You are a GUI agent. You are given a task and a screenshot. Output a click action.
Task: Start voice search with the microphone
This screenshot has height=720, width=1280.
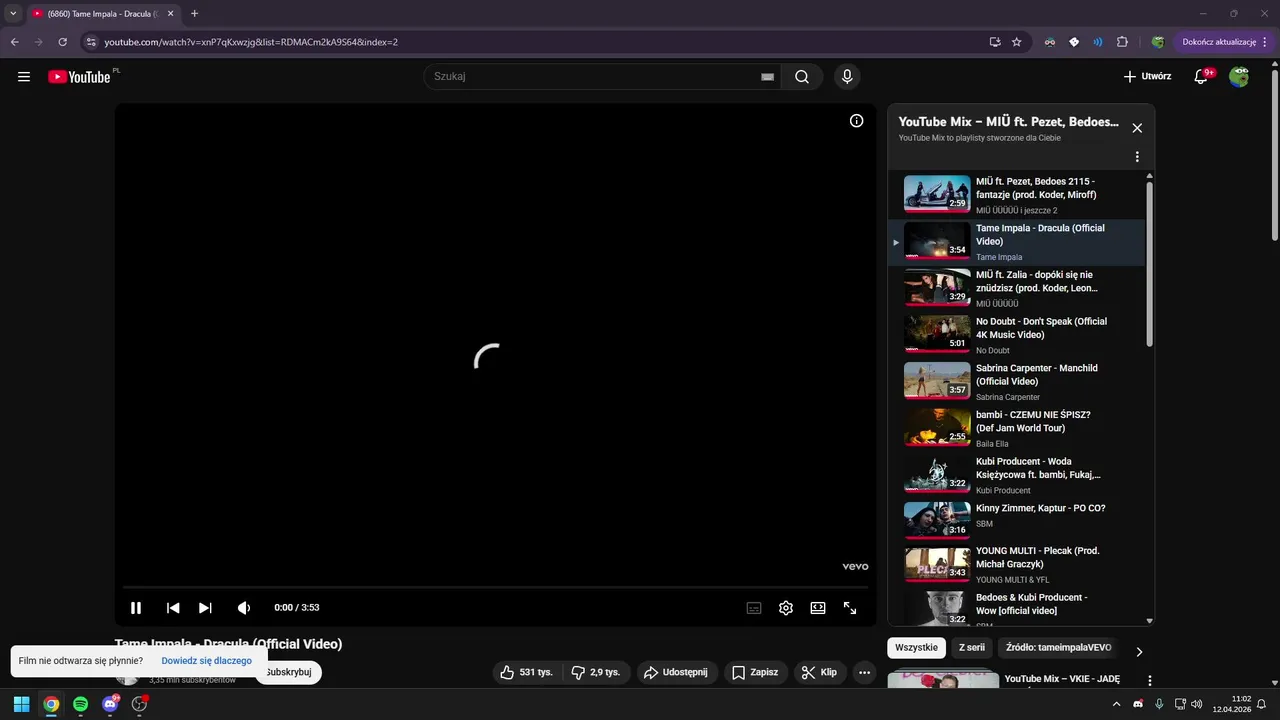pyautogui.click(x=847, y=77)
